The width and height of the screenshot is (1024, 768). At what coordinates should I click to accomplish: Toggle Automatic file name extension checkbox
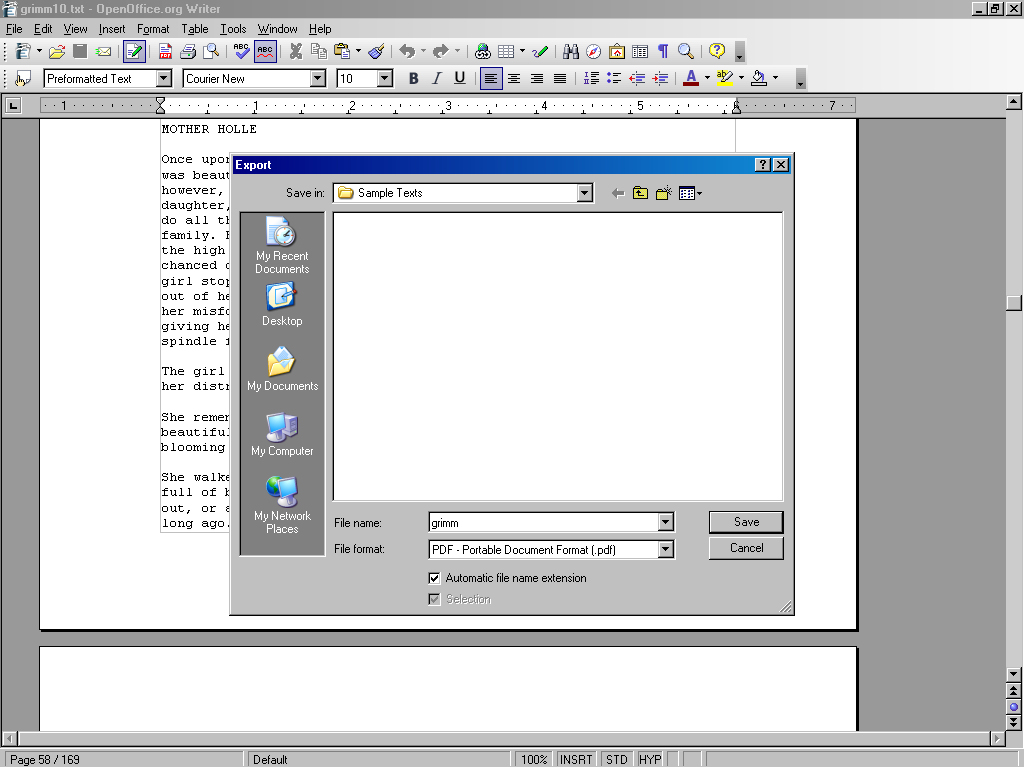434,578
